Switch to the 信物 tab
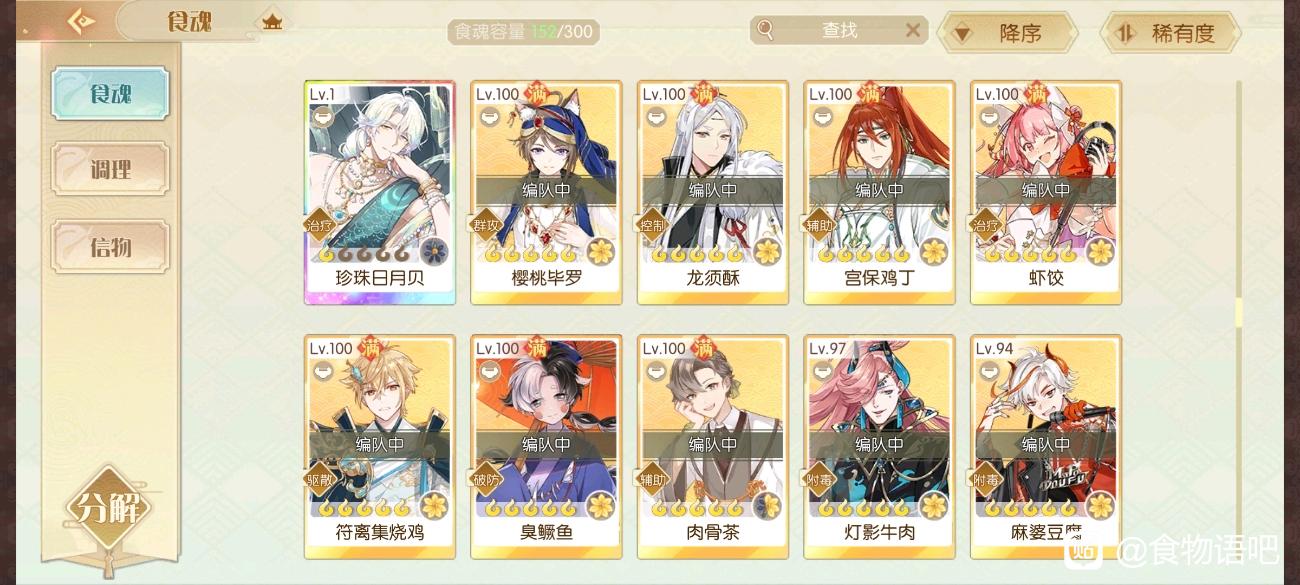 click(x=110, y=247)
